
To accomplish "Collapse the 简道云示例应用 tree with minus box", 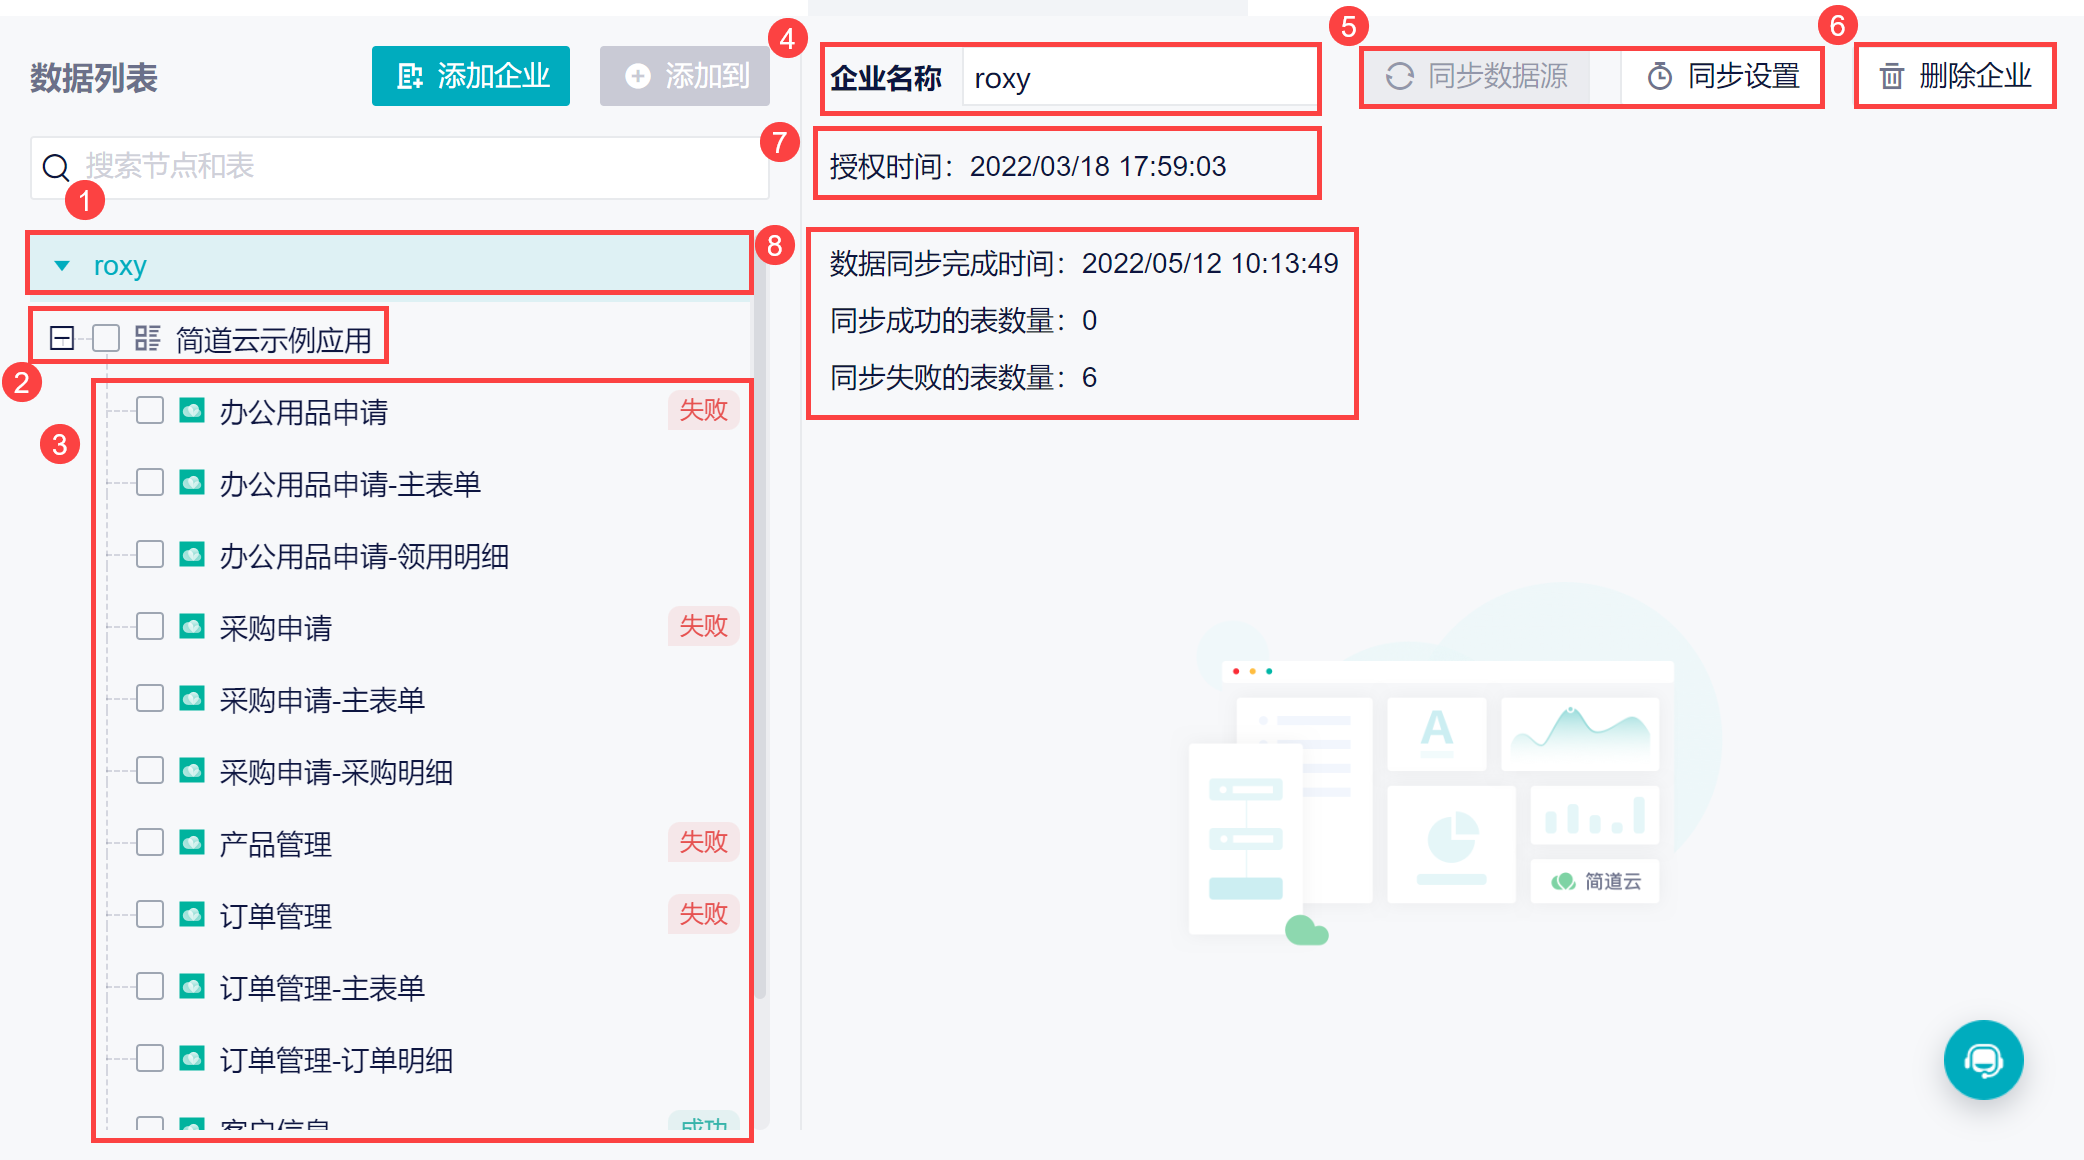I will (62, 339).
